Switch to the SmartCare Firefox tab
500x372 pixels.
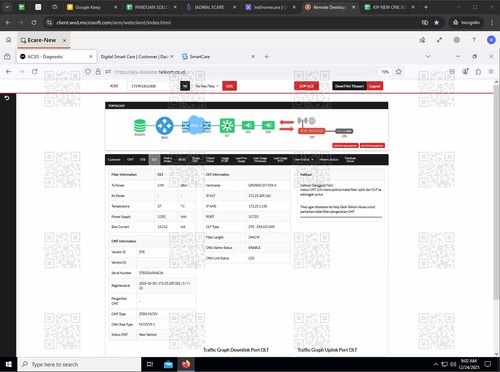coord(218,57)
